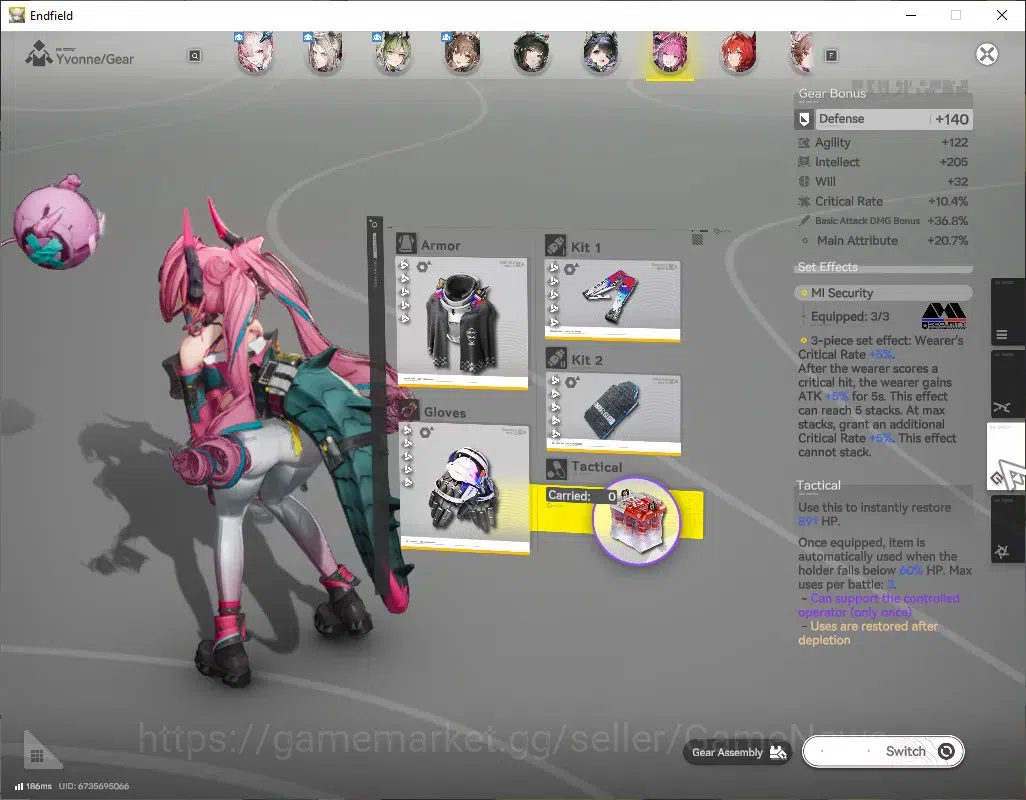Select the red-haired operator portrait
This screenshot has height=800, width=1026.
tap(738, 53)
